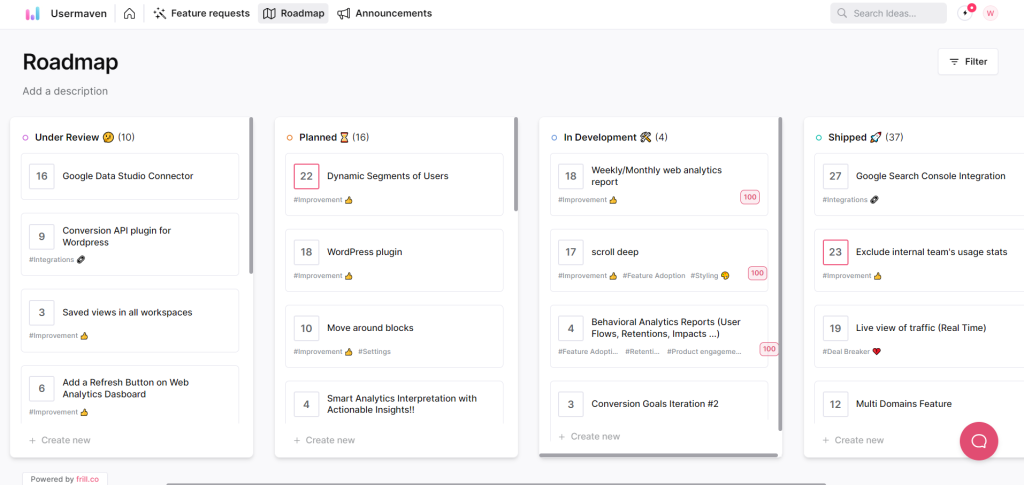Upvote Saved views in all workspaces (3)

[x=42, y=313]
